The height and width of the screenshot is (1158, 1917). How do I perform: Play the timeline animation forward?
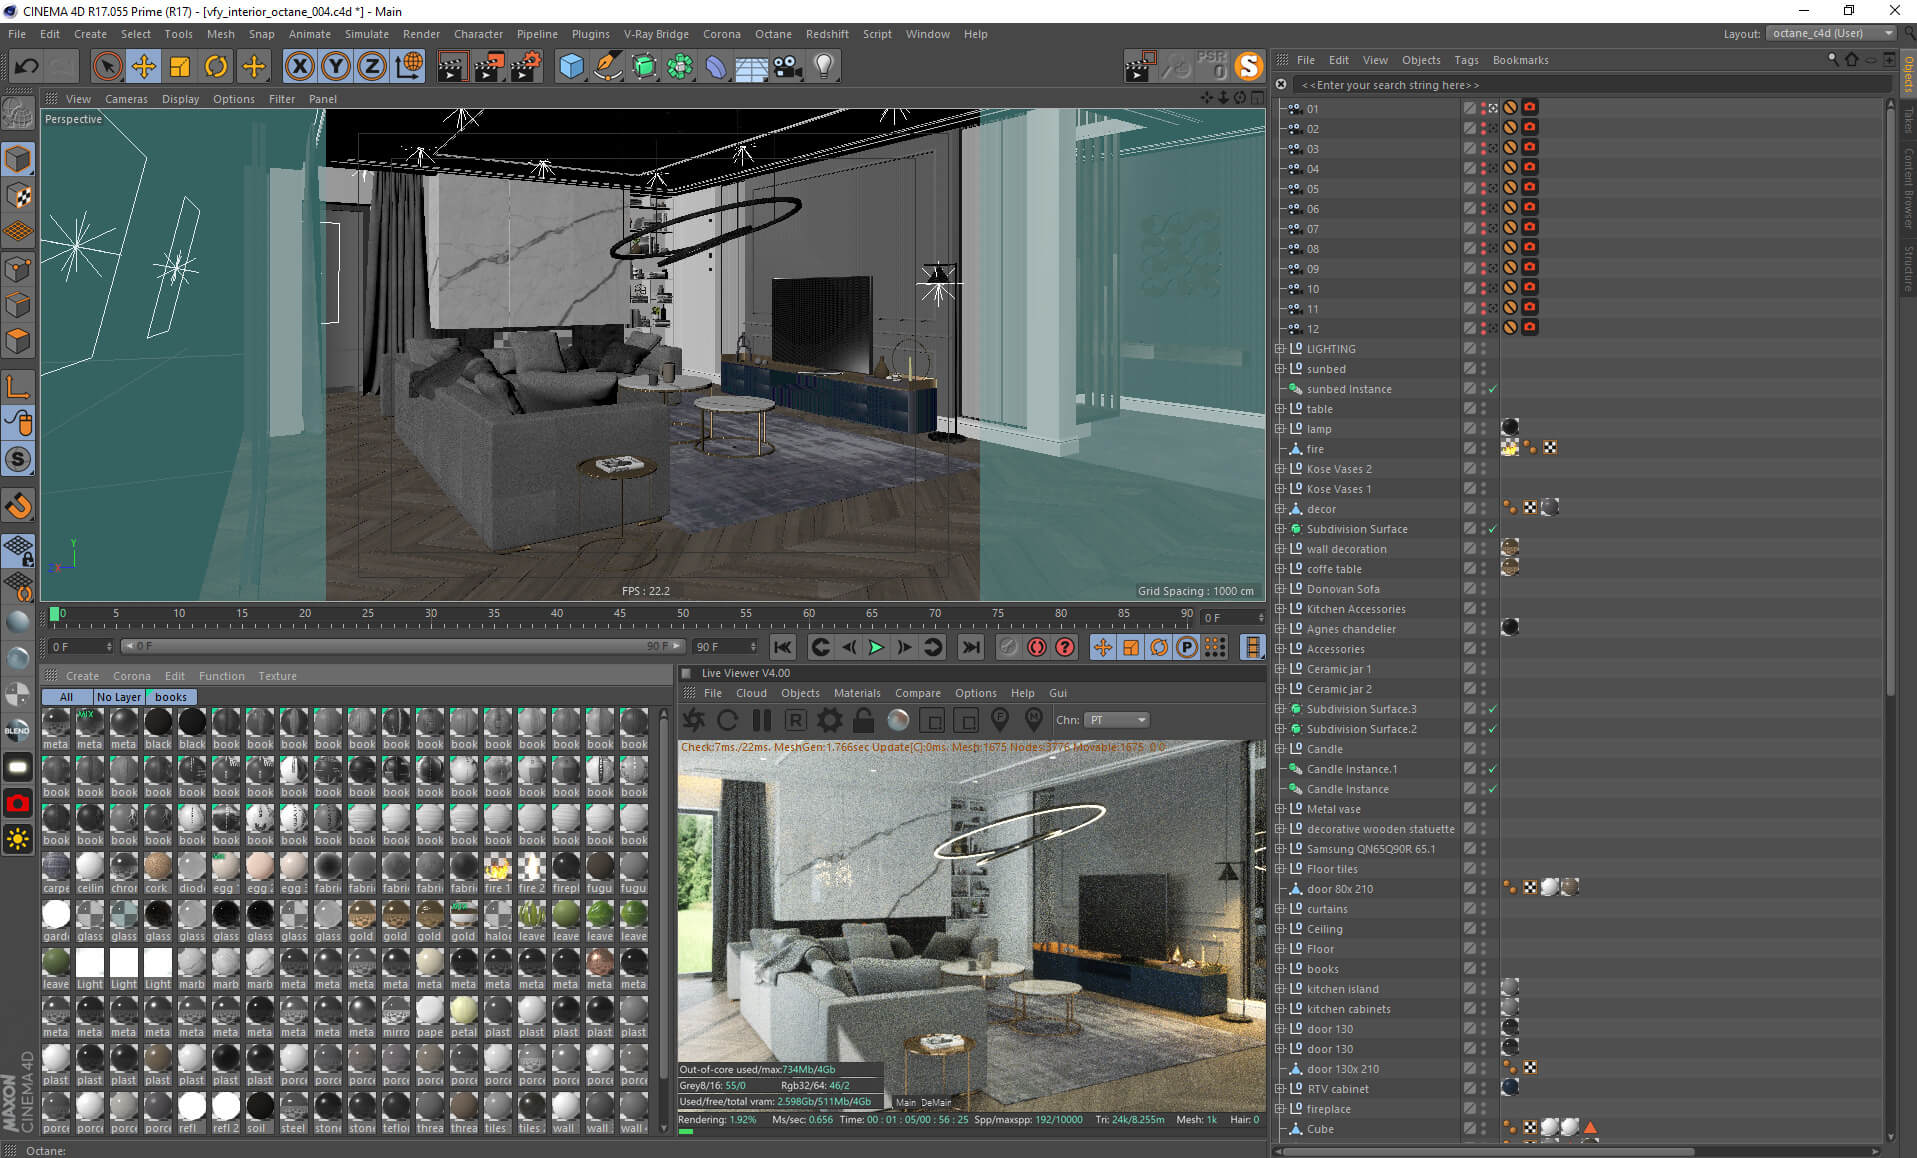[876, 647]
